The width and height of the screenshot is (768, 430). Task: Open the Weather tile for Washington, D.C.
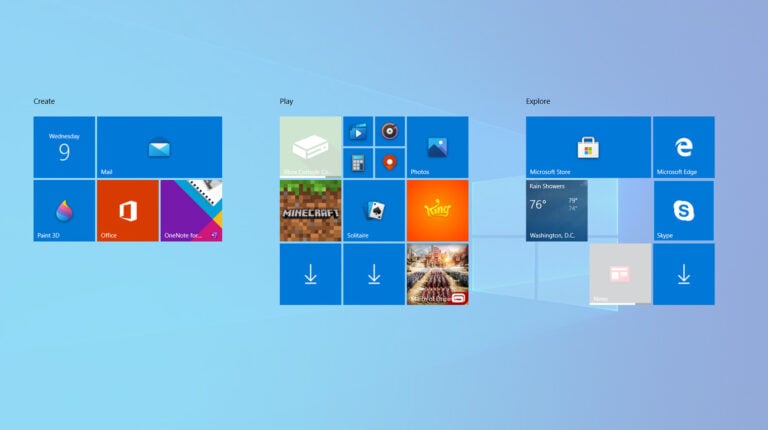click(557, 211)
